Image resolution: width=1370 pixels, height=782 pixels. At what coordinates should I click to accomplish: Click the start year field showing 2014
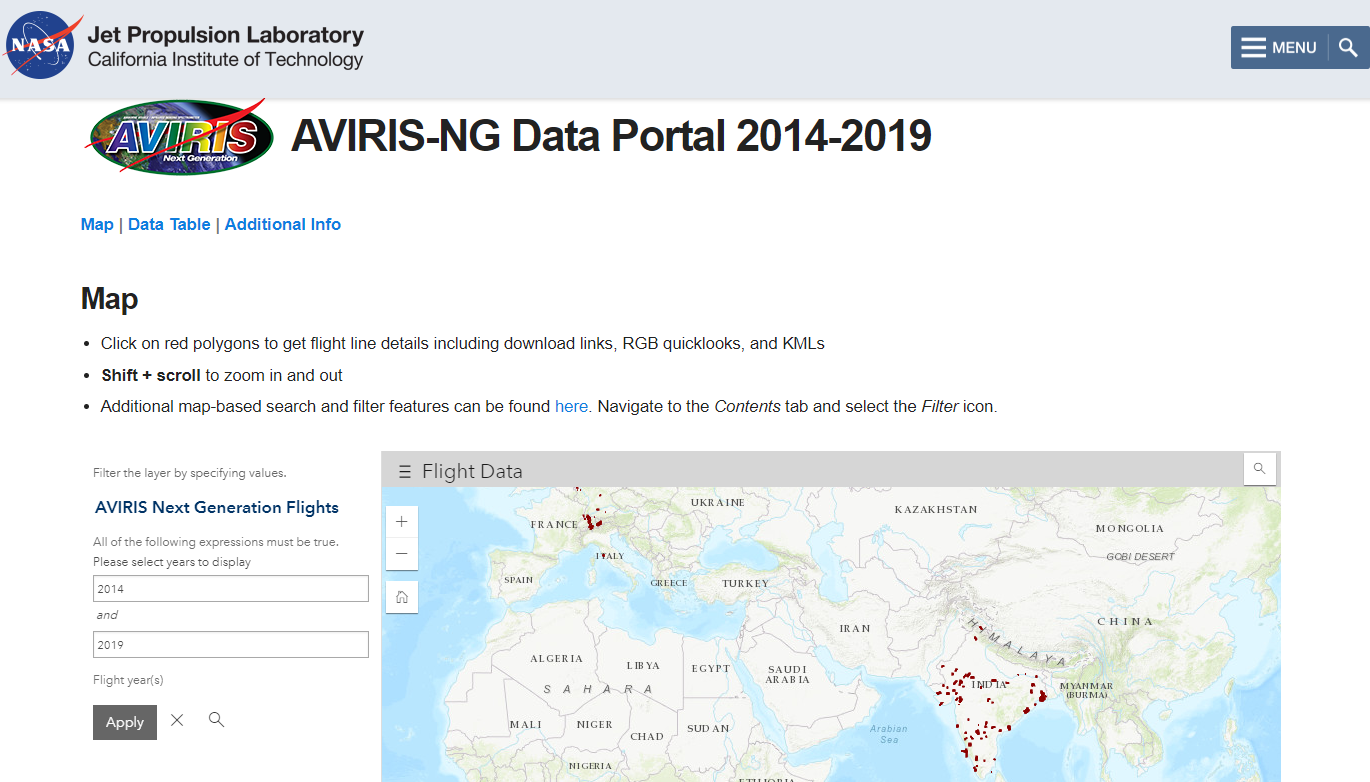pos(231,589)
